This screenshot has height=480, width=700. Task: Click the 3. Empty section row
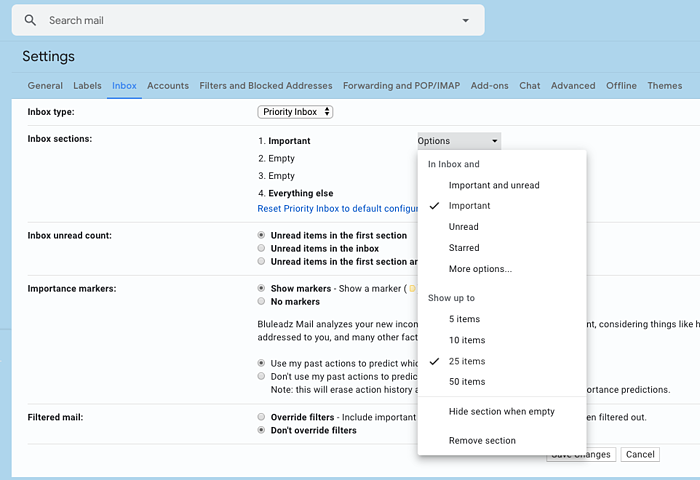276,176
